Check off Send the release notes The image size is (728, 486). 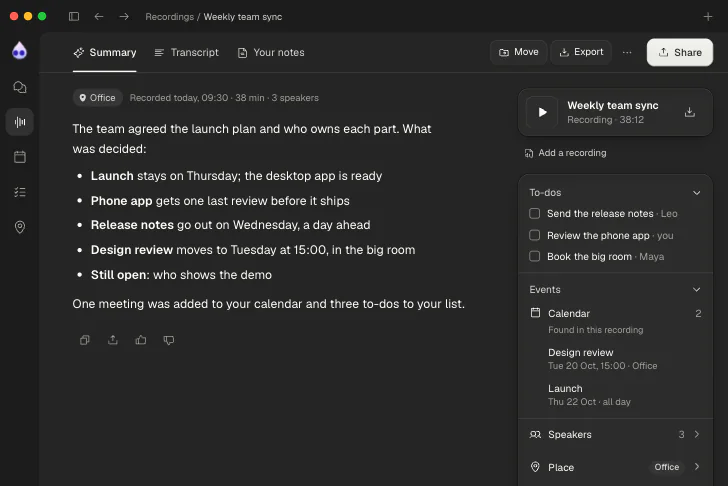534,214
